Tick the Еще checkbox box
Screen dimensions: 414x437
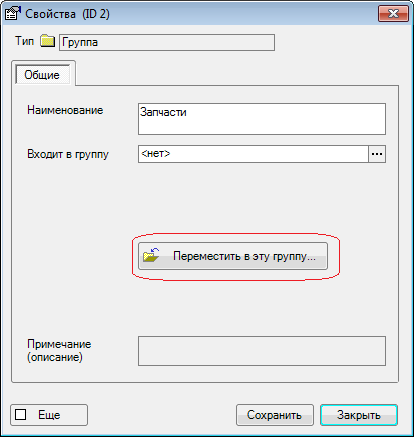[x=21, y=415]
